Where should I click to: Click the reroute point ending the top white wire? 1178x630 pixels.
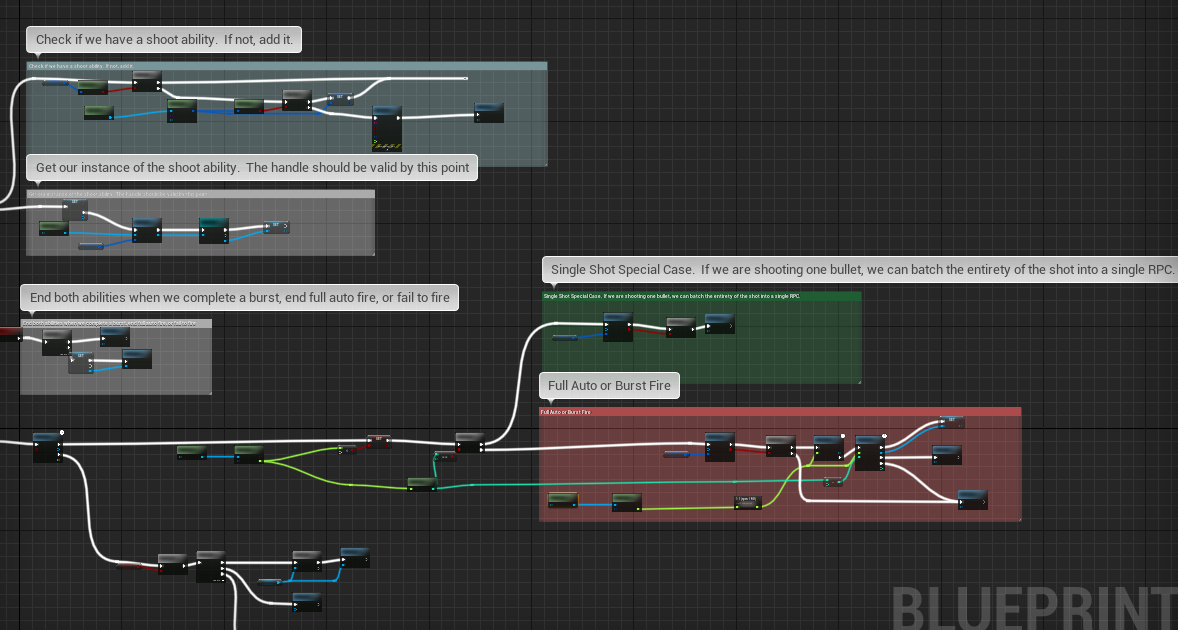pos(465,77)
